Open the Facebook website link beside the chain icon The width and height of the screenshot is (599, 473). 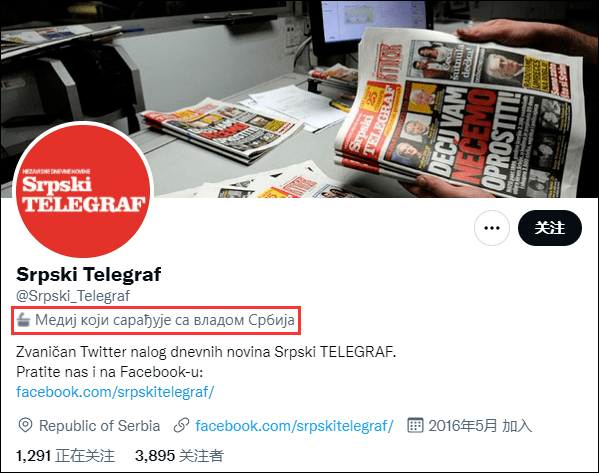tap(294, 426)
